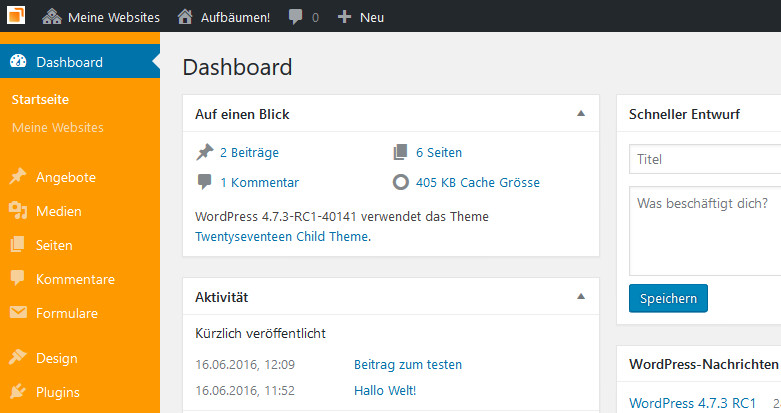Collapse the Aktivität panel
The image size is (781, 413).
point(581,296)
